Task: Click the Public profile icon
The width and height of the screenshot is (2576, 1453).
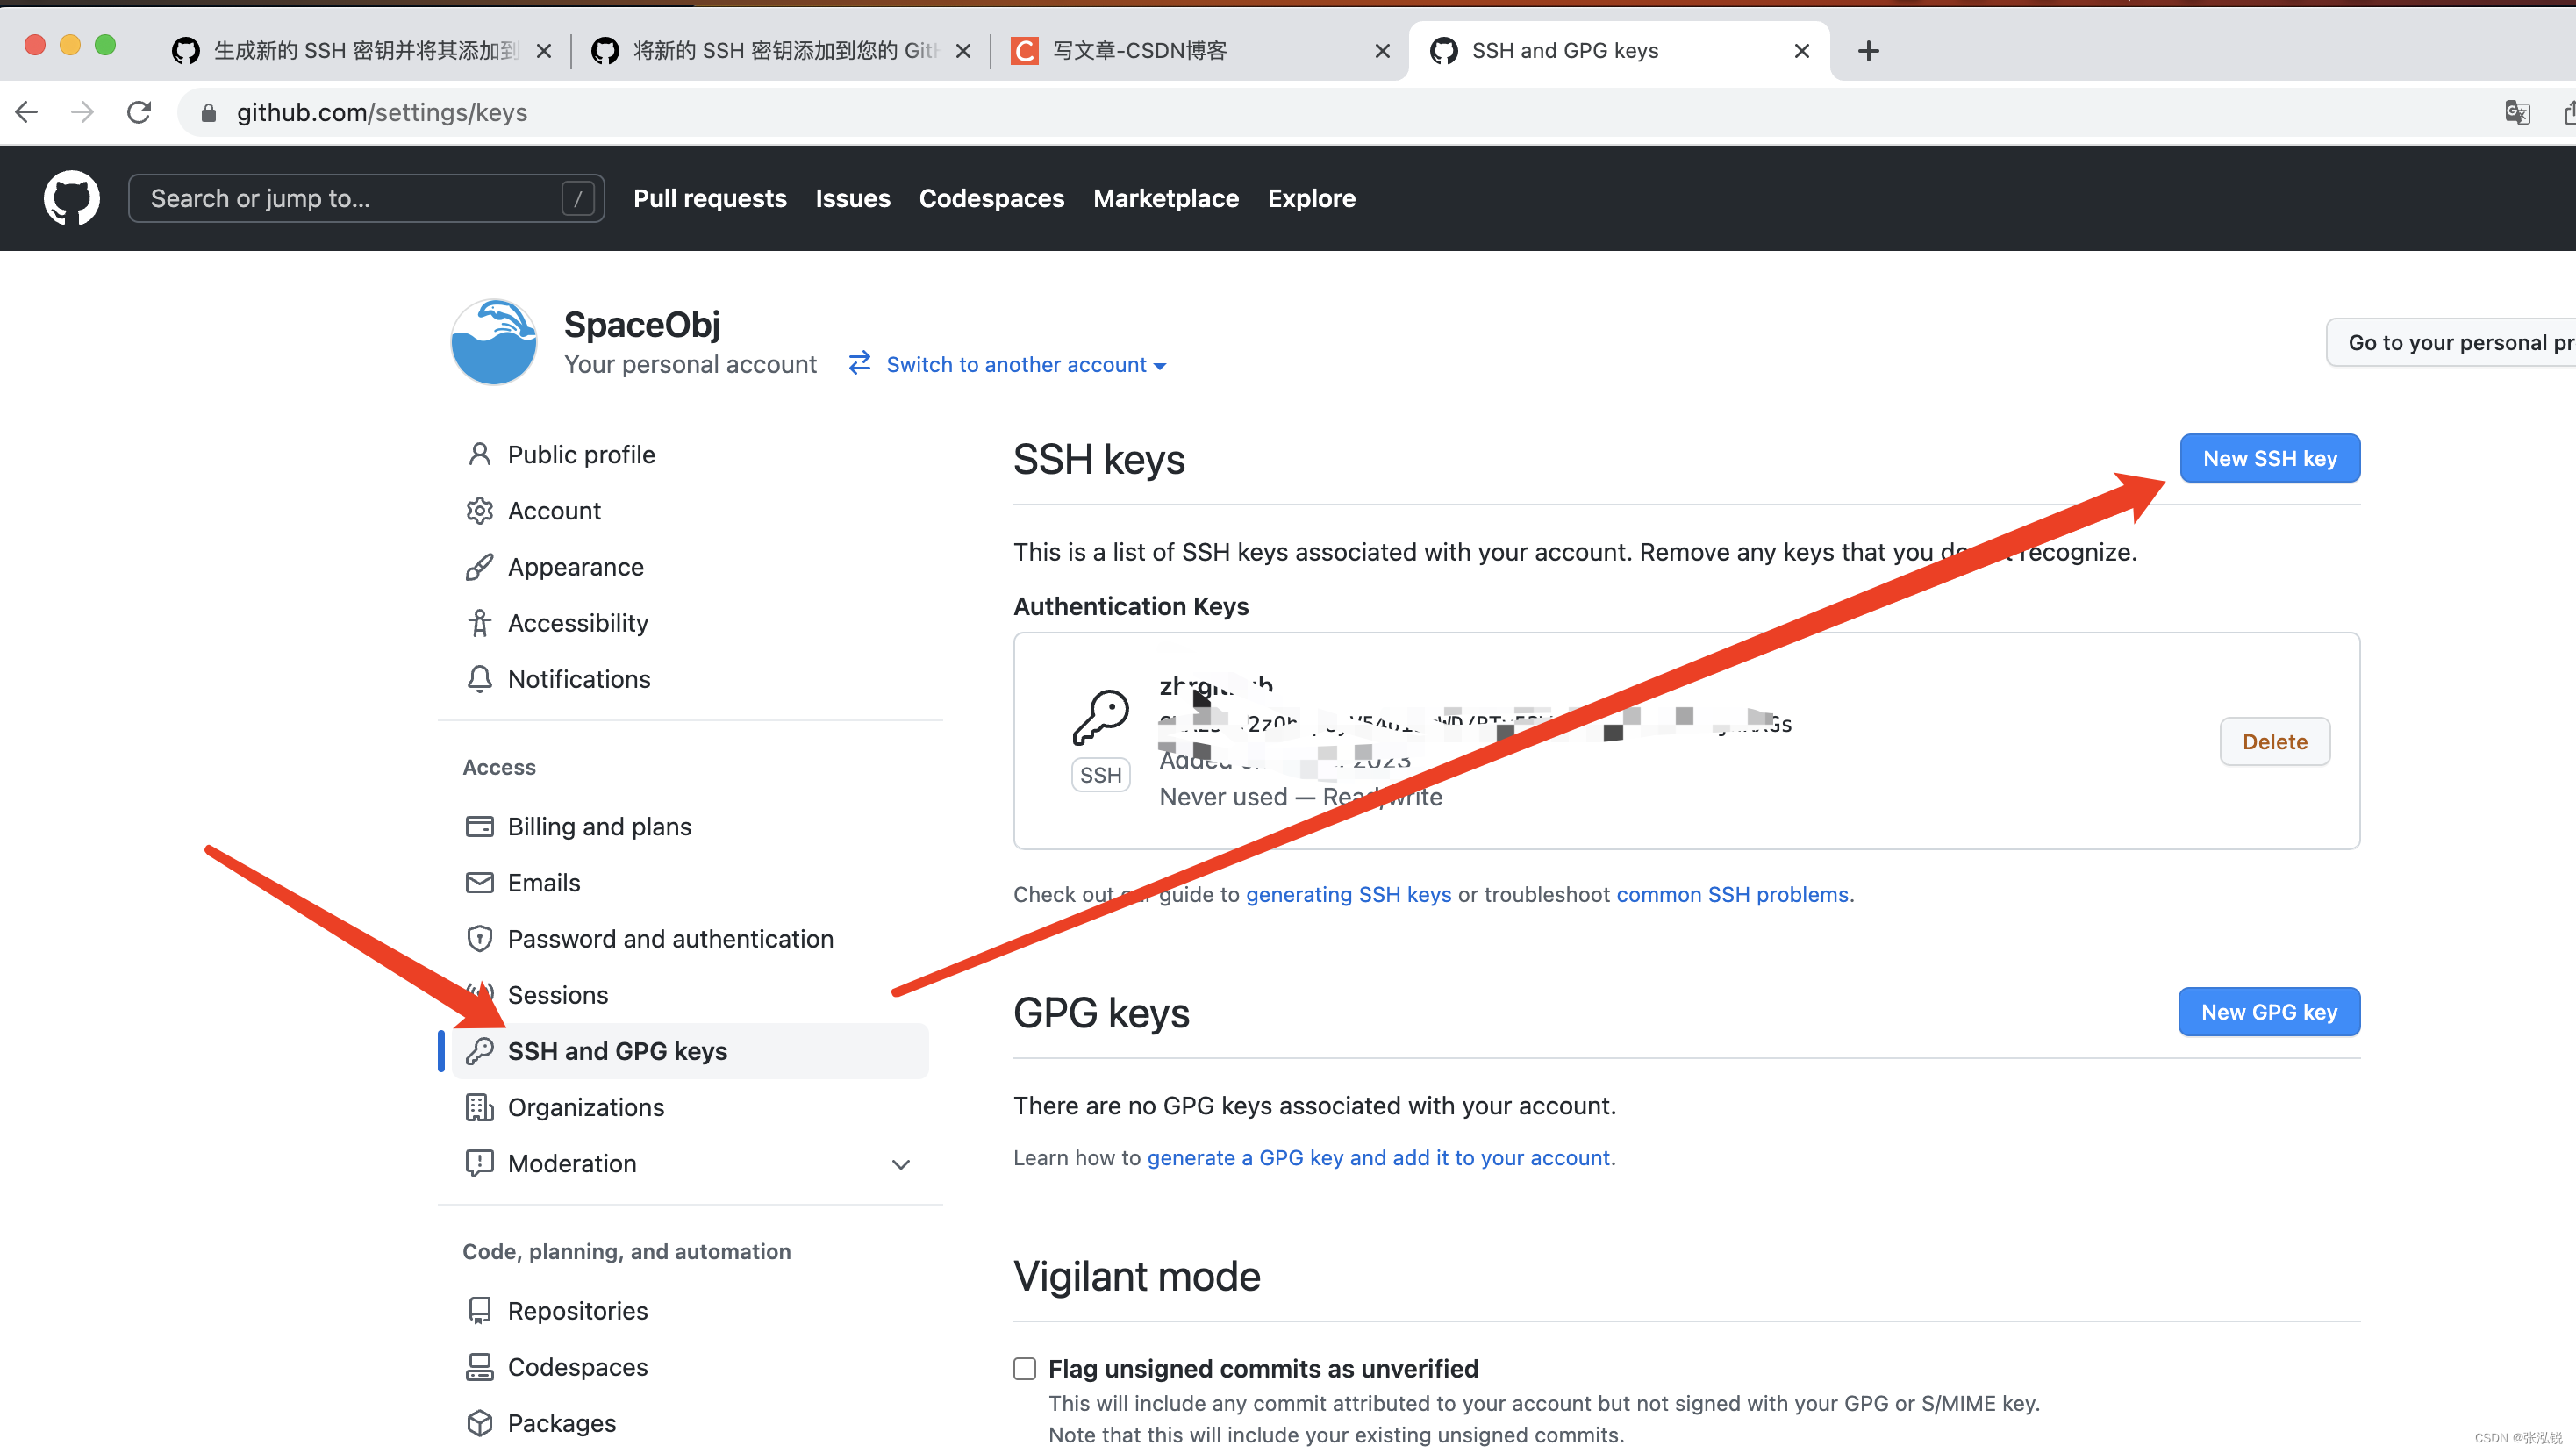Action: pos(477,455)
